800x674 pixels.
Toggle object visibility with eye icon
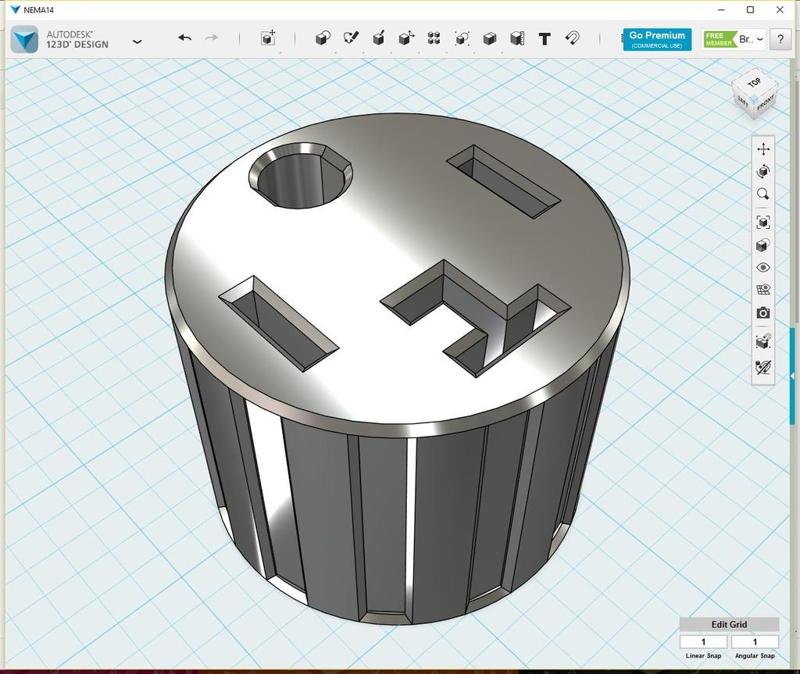762,268
